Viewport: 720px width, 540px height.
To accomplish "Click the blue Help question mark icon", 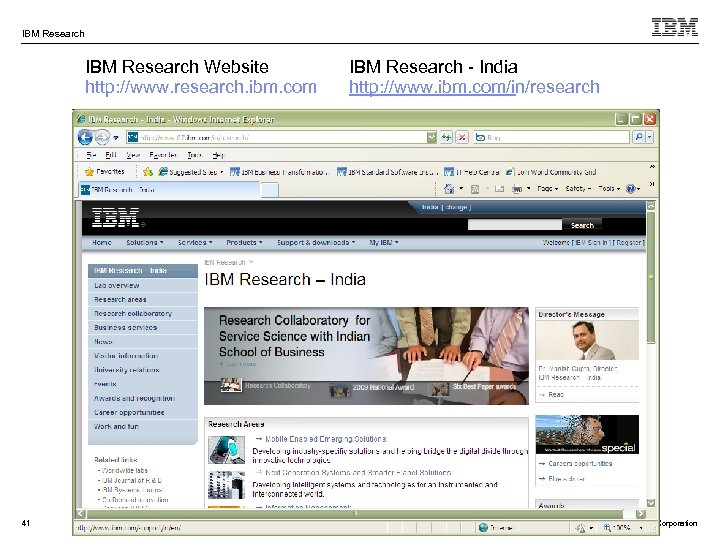I will click(x=631, y=189).
